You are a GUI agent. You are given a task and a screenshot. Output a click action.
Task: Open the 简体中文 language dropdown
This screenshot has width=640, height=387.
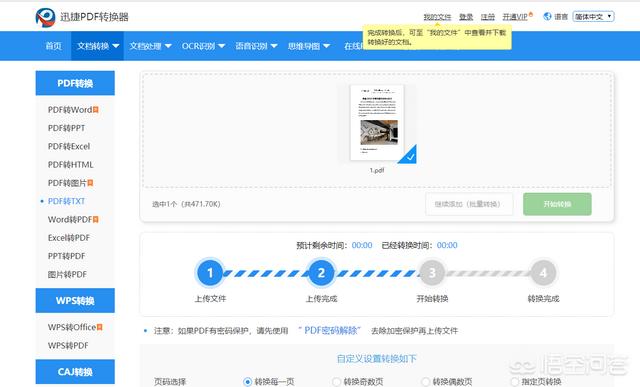593,16
